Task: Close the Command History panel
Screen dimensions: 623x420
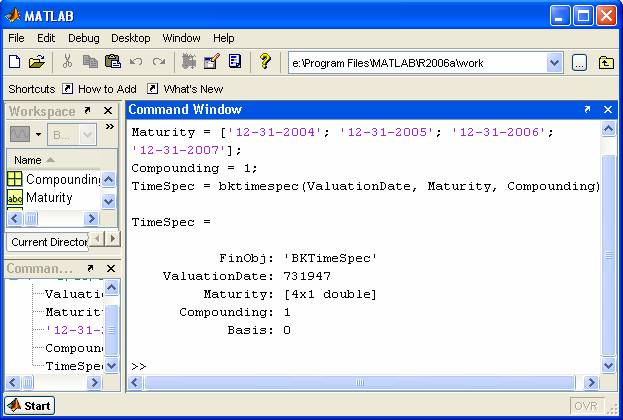Action: [111, 269]
